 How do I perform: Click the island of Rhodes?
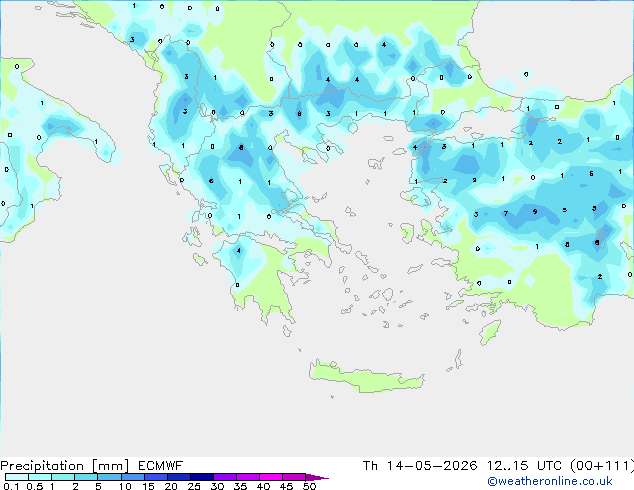[490, 332]
